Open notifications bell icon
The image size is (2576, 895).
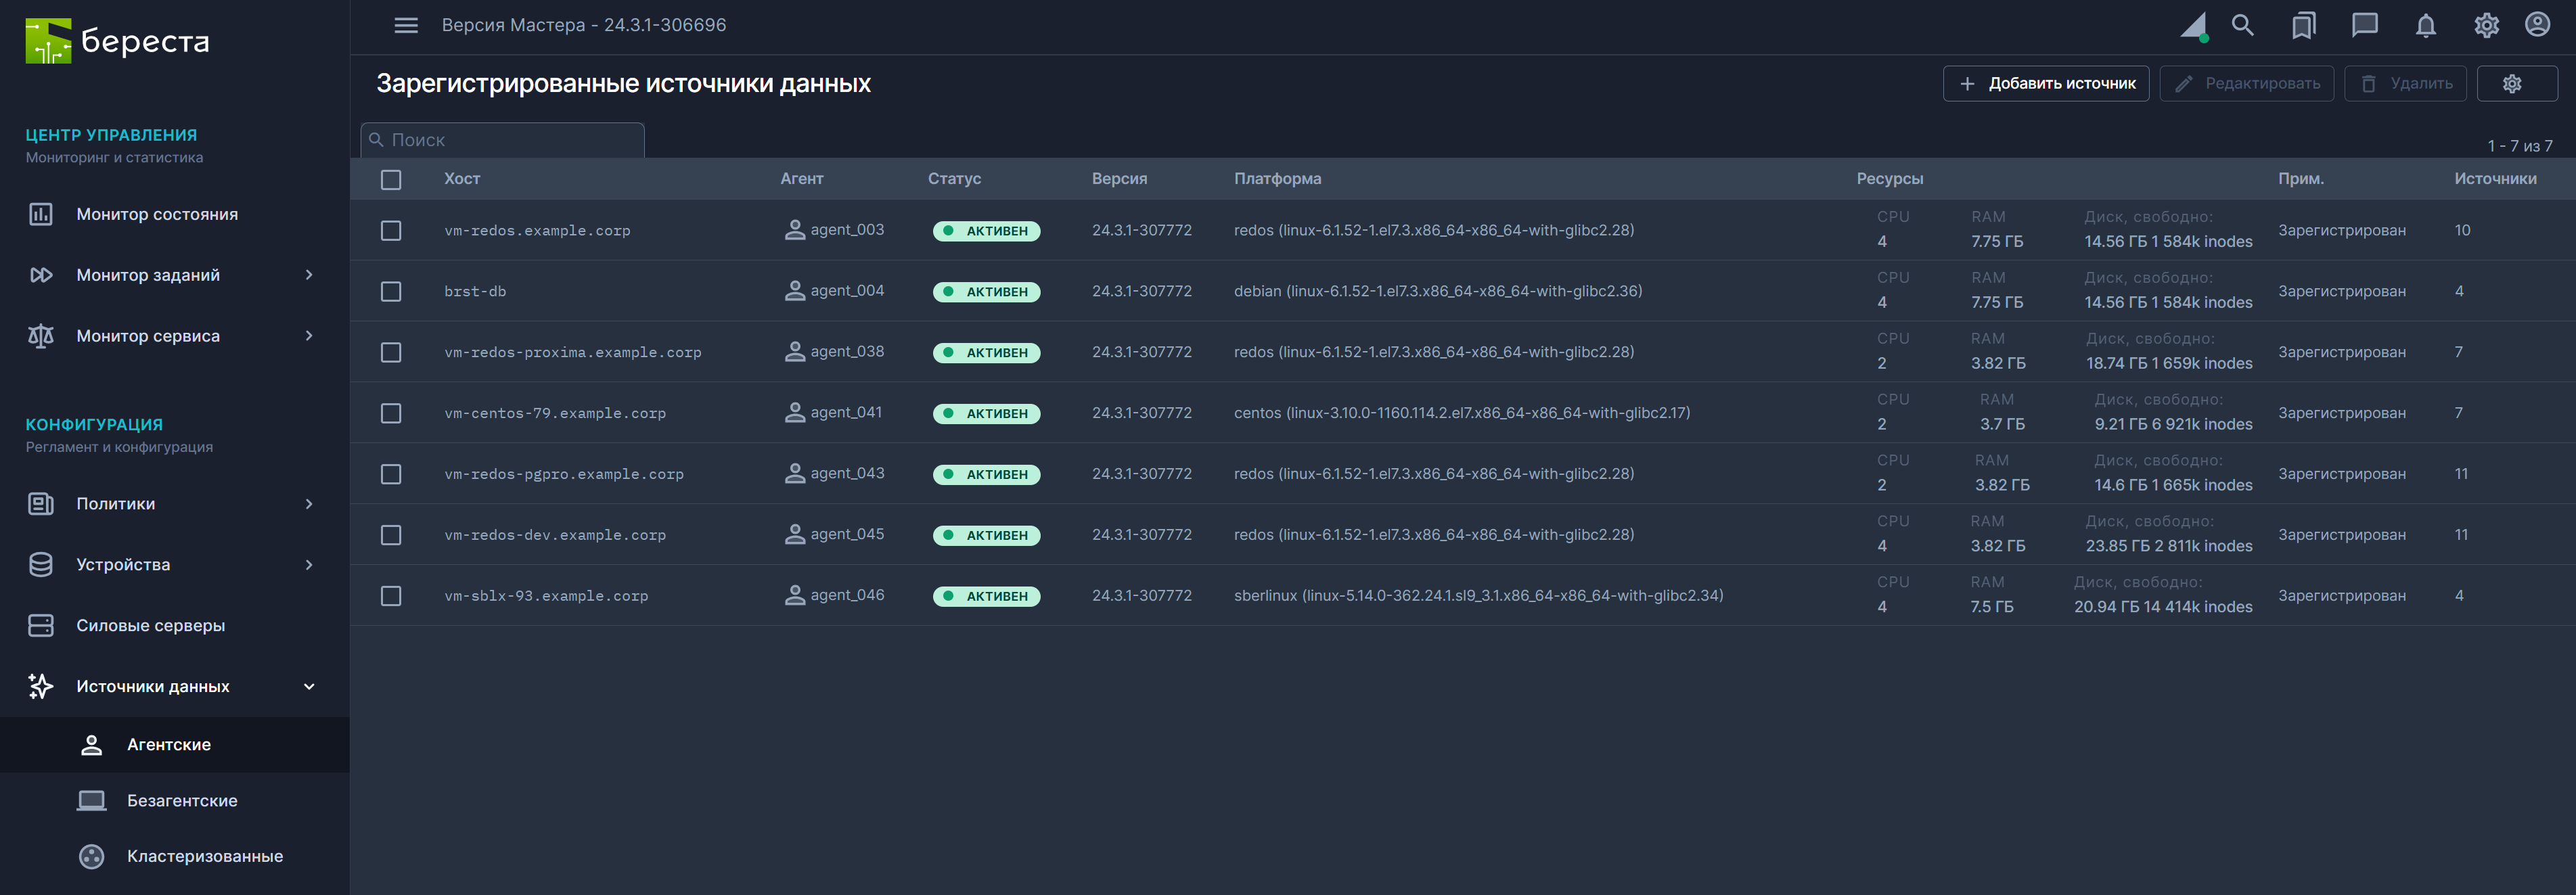2425,25
